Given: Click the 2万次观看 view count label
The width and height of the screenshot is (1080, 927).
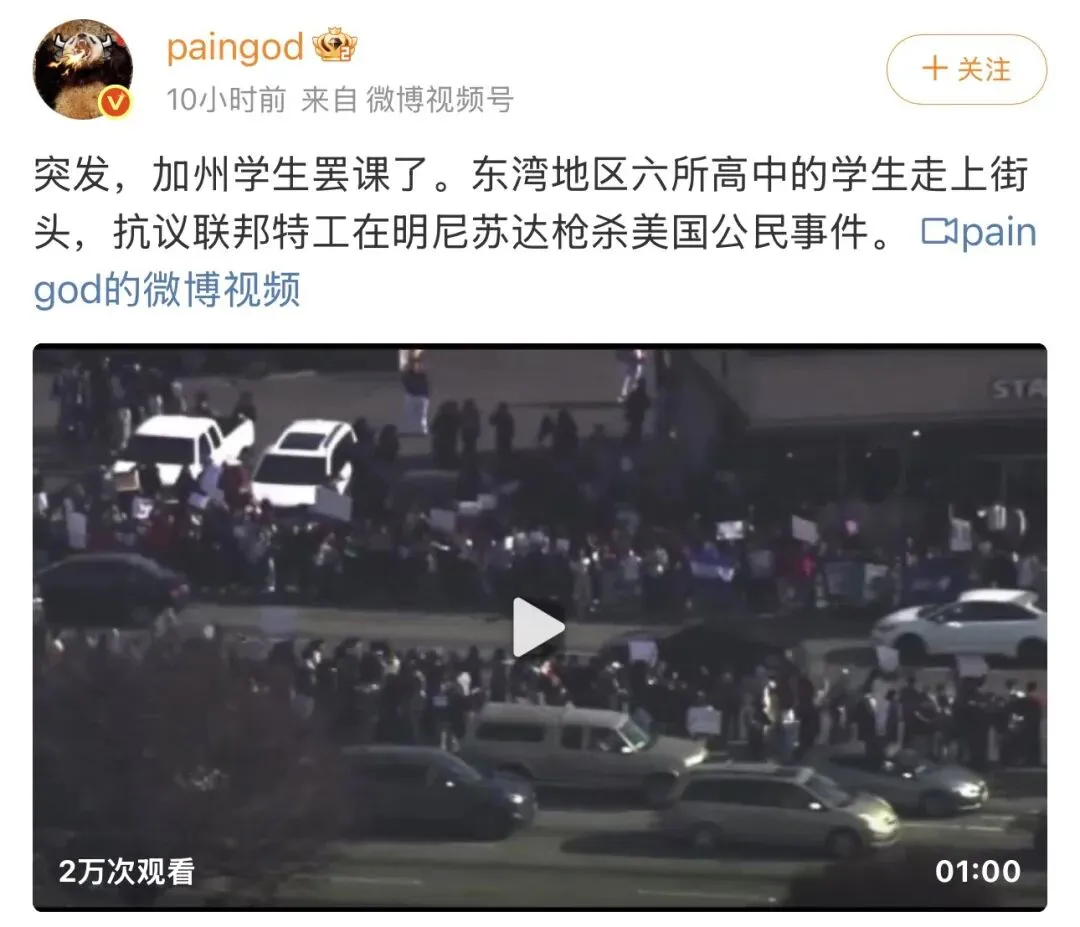Looking at the screenshot, I should tap(127, 871).
